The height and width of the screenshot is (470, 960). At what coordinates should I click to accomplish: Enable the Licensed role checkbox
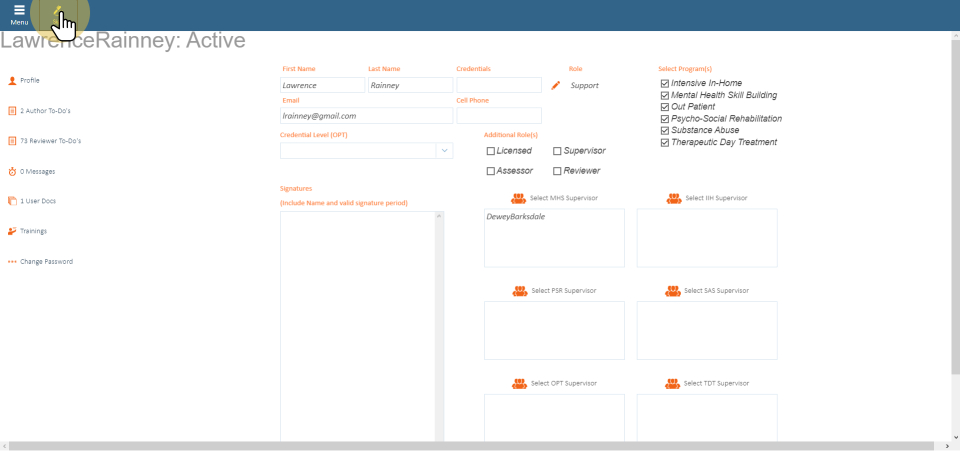(491, 151)
